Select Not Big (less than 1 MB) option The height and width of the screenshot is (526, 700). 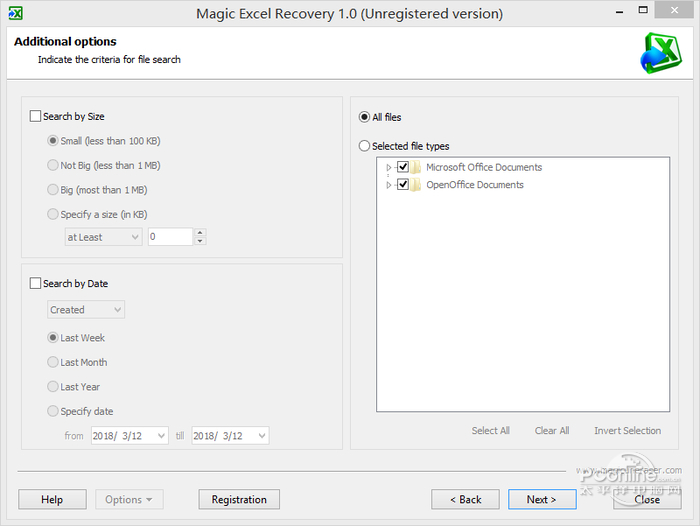click(53, 165)
